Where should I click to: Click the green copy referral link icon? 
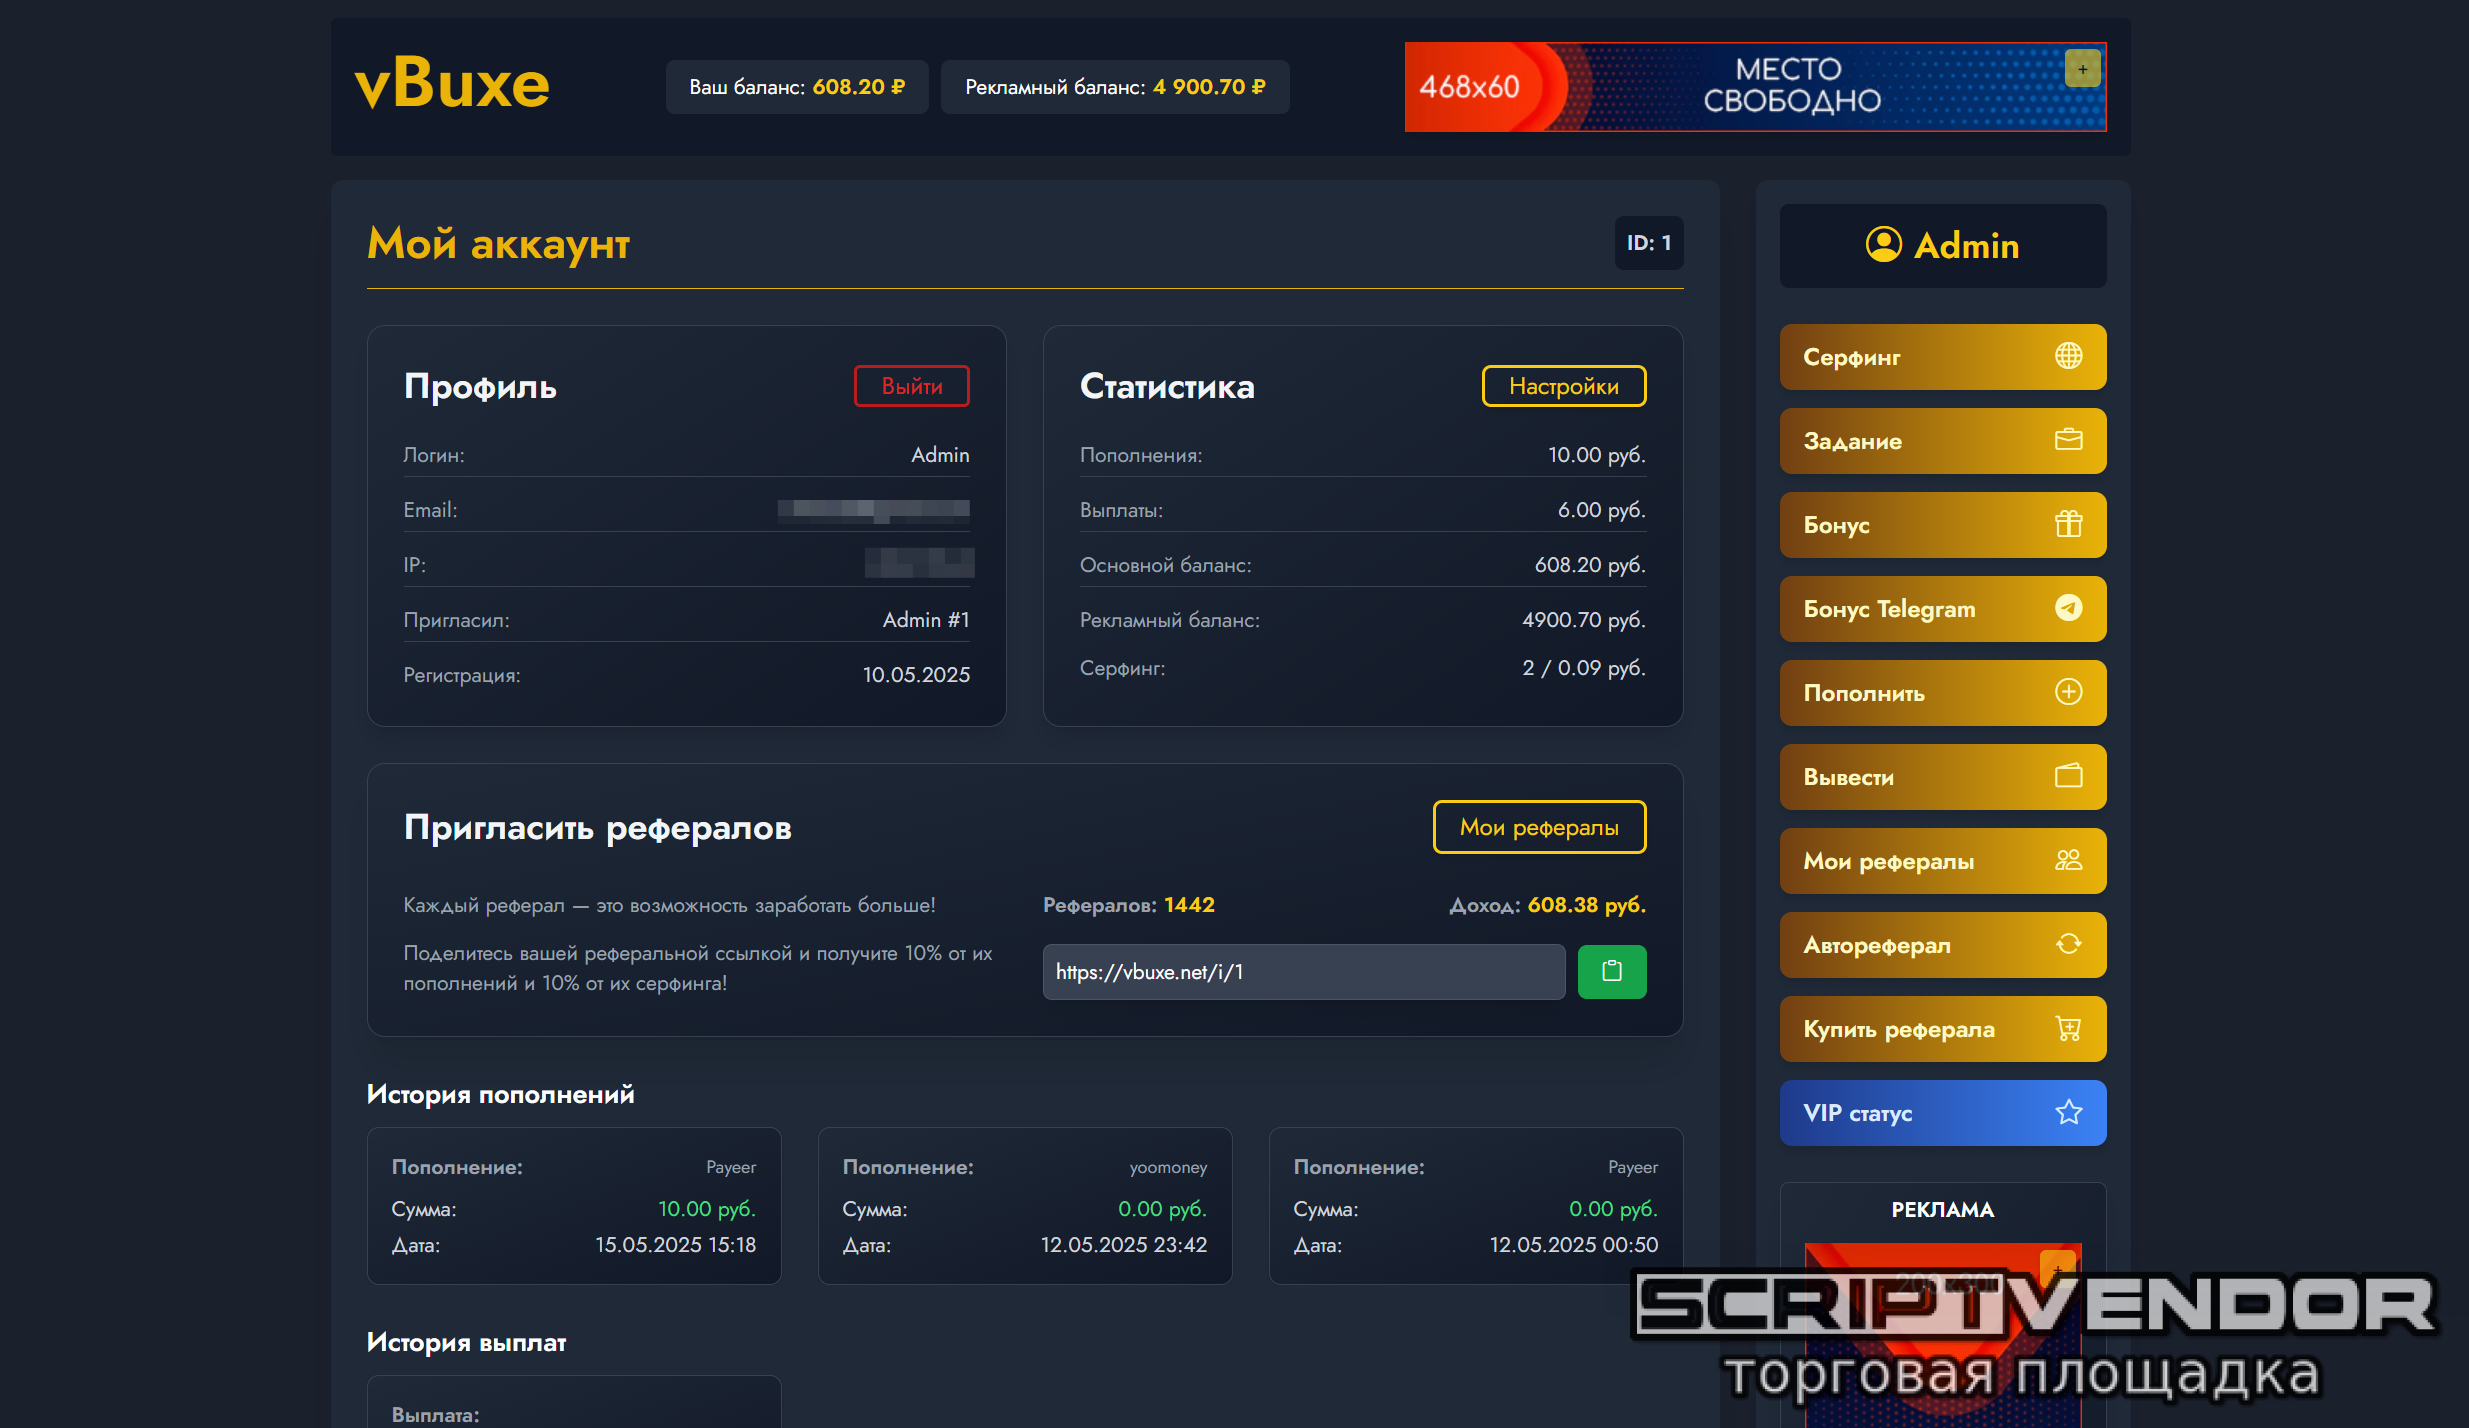coord(1611,971)
